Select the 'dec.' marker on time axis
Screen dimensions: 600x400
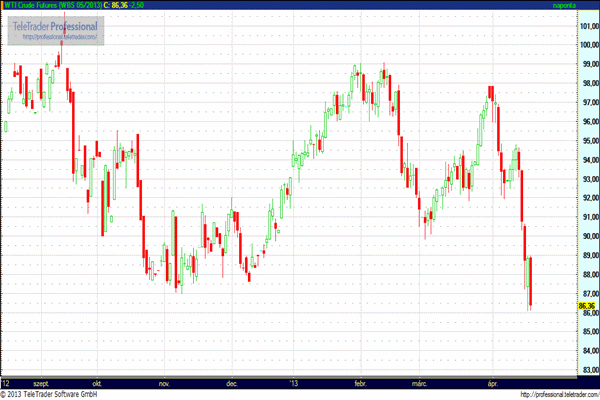point(232,383)
